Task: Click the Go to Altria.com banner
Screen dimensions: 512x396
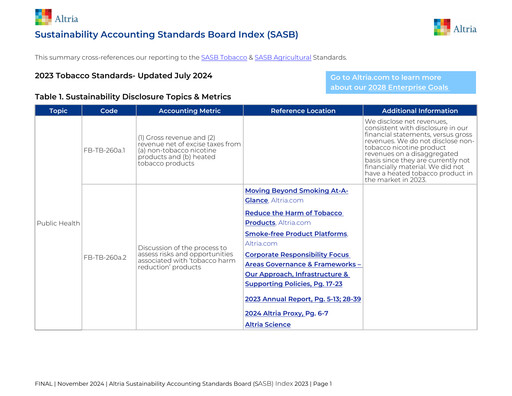Action: 401,82
